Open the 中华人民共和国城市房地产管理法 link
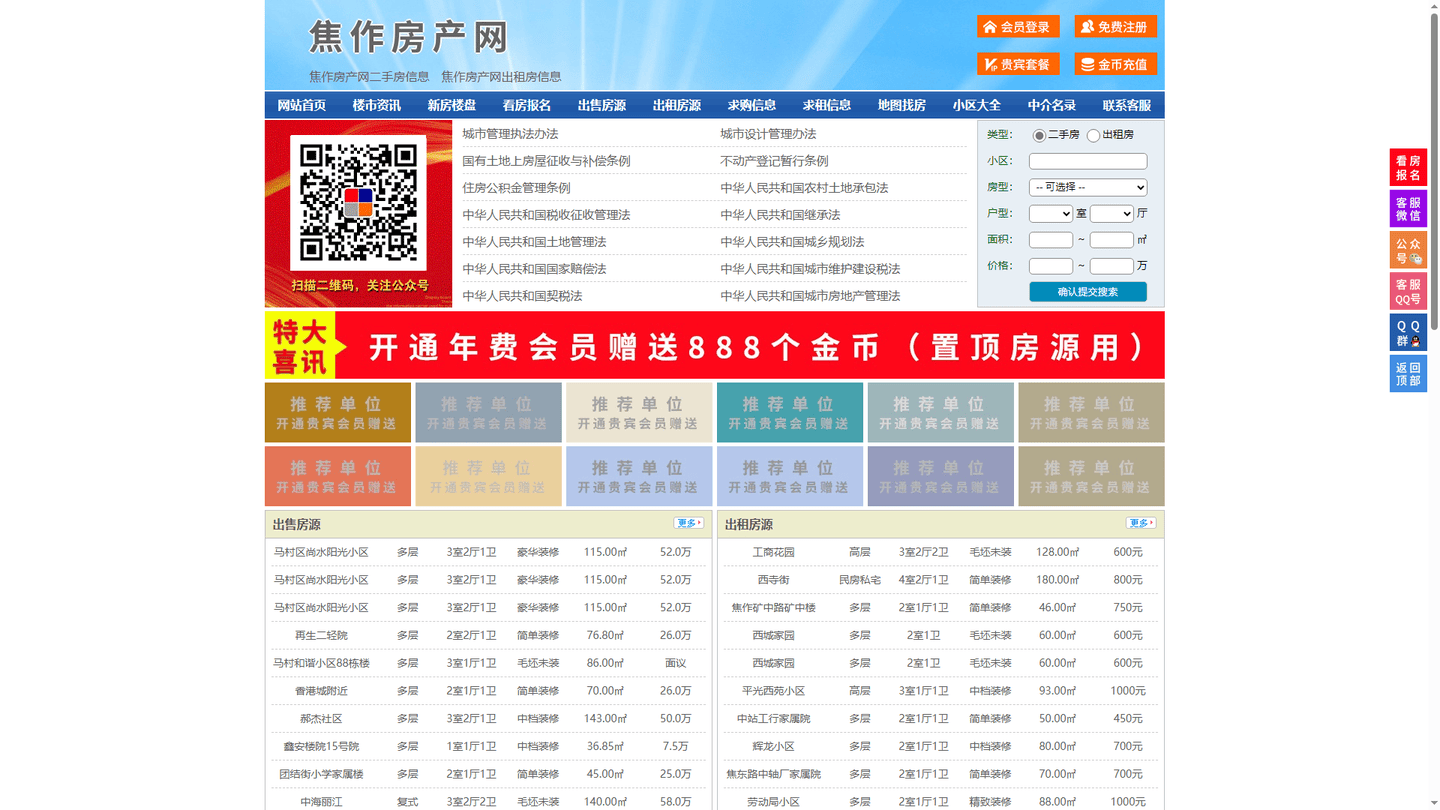This screenshot has height=810, width=1440. point(810,296)
